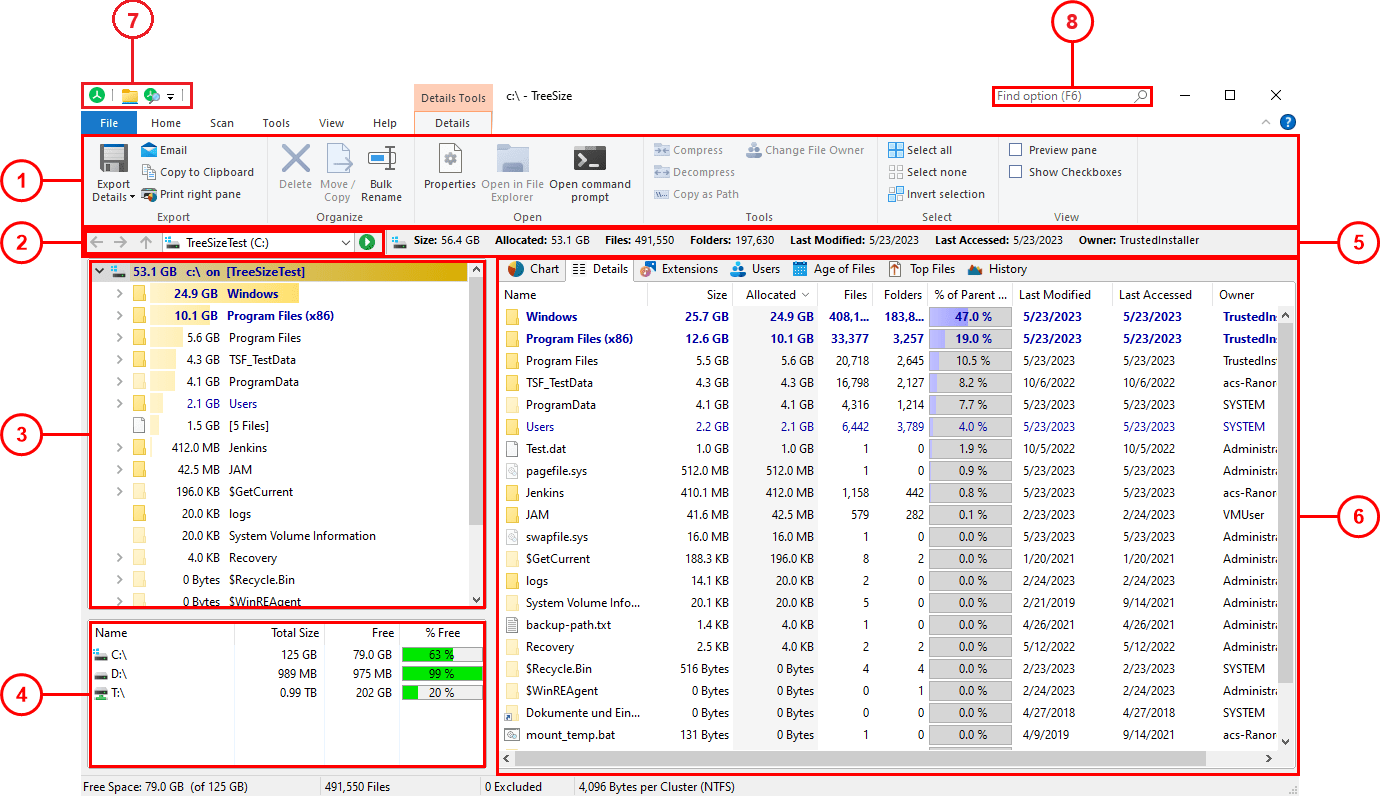The width and height of the screenshot is (1380, 797).
Task: Enable the Preview pane checkbox
Action: (x=1016, y=150)
